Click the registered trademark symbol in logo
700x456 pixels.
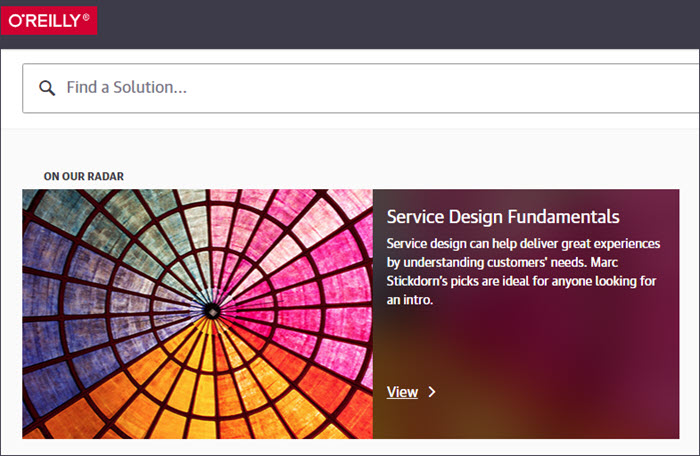[x=86, y=17]
